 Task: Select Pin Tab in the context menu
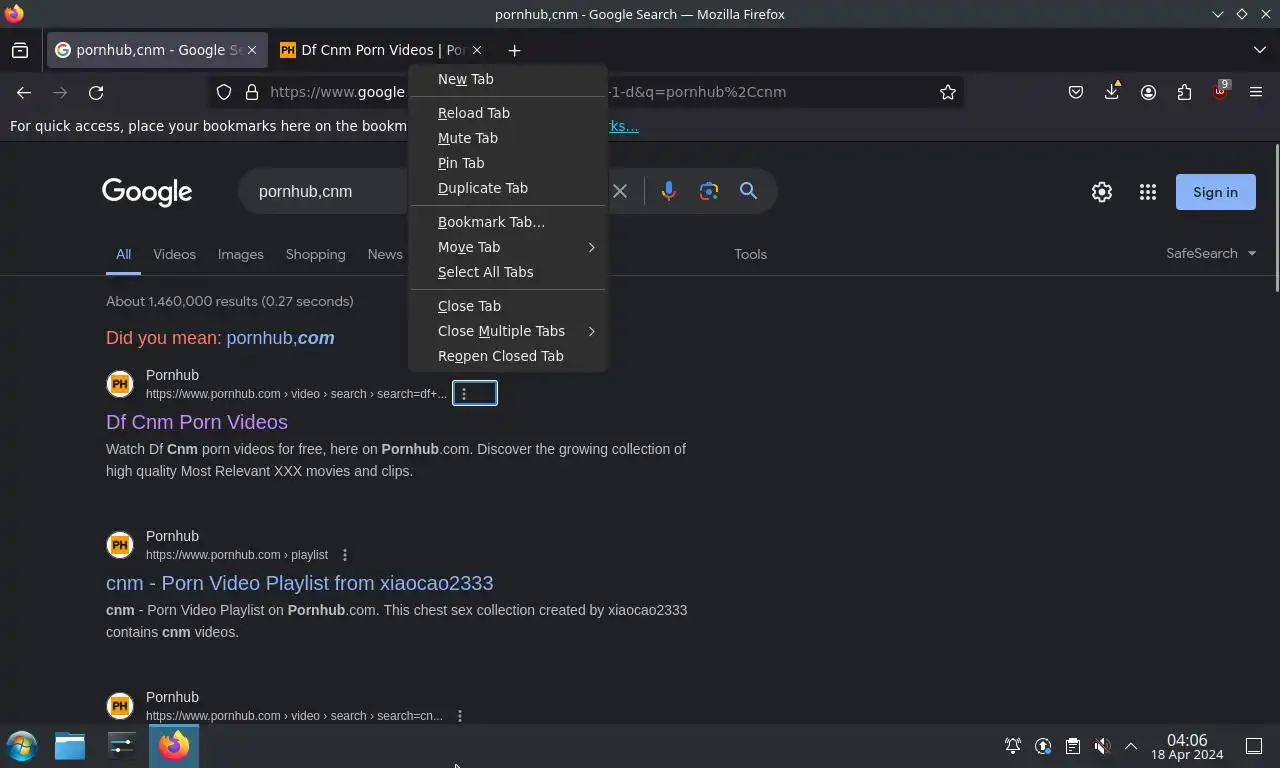[x=508, y=163]
